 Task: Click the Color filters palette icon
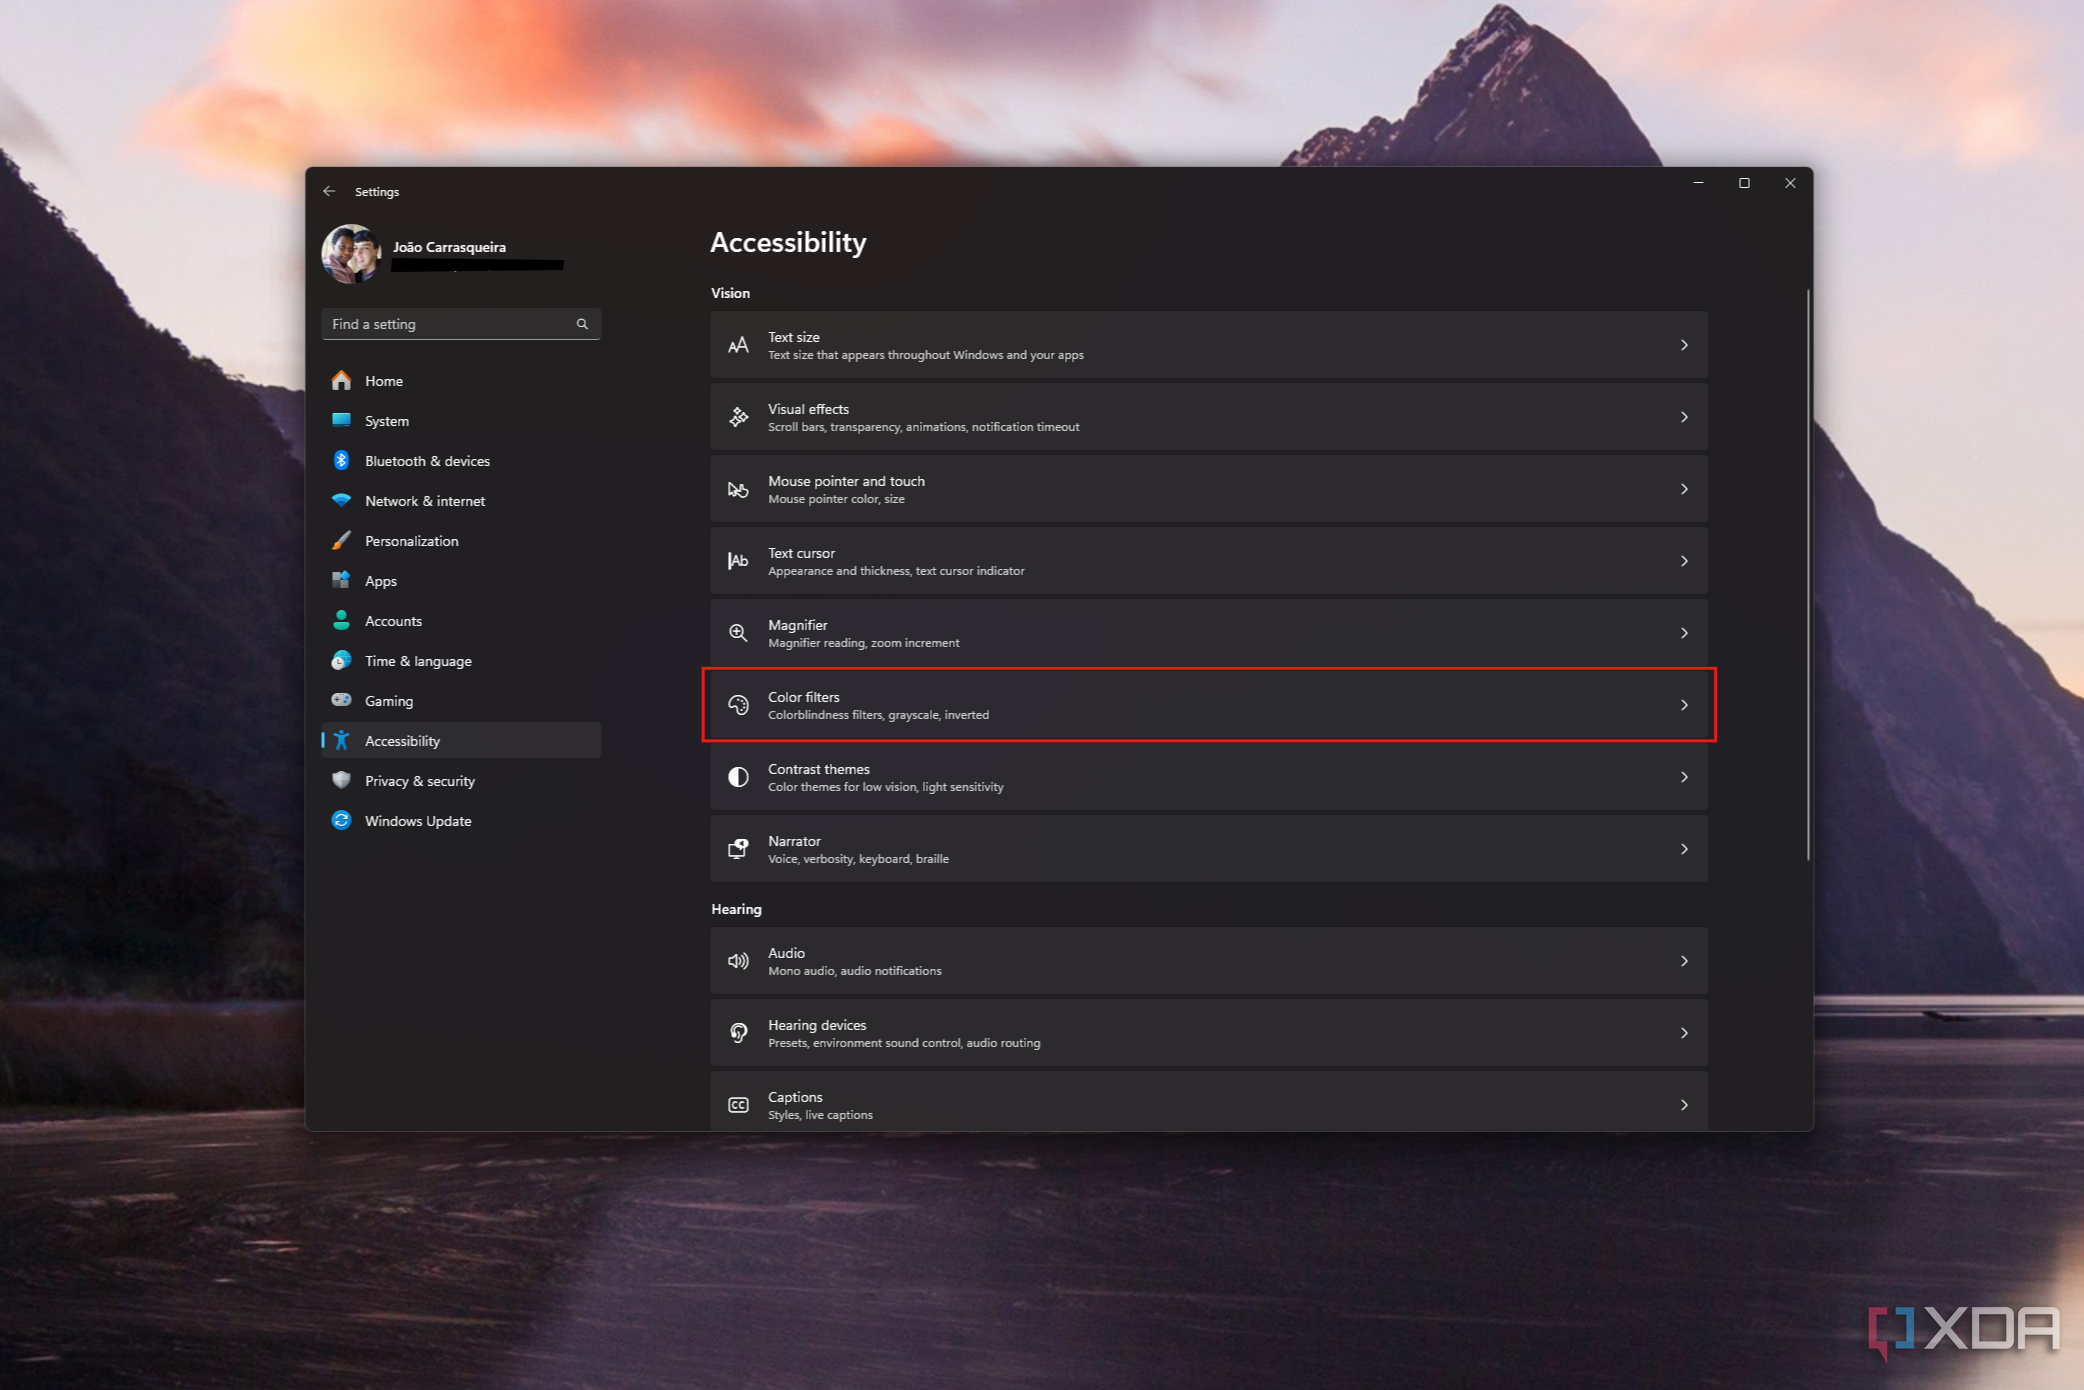click(738, 705)
